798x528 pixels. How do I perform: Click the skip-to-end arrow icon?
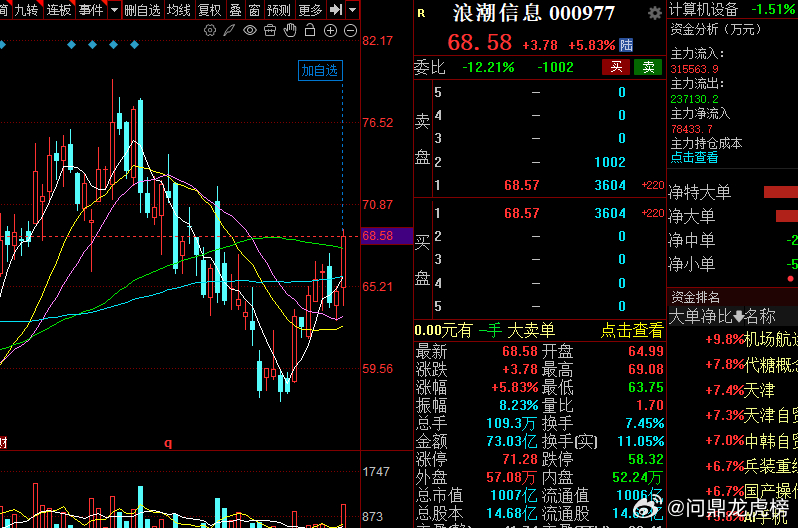click(x=336, y=10)
